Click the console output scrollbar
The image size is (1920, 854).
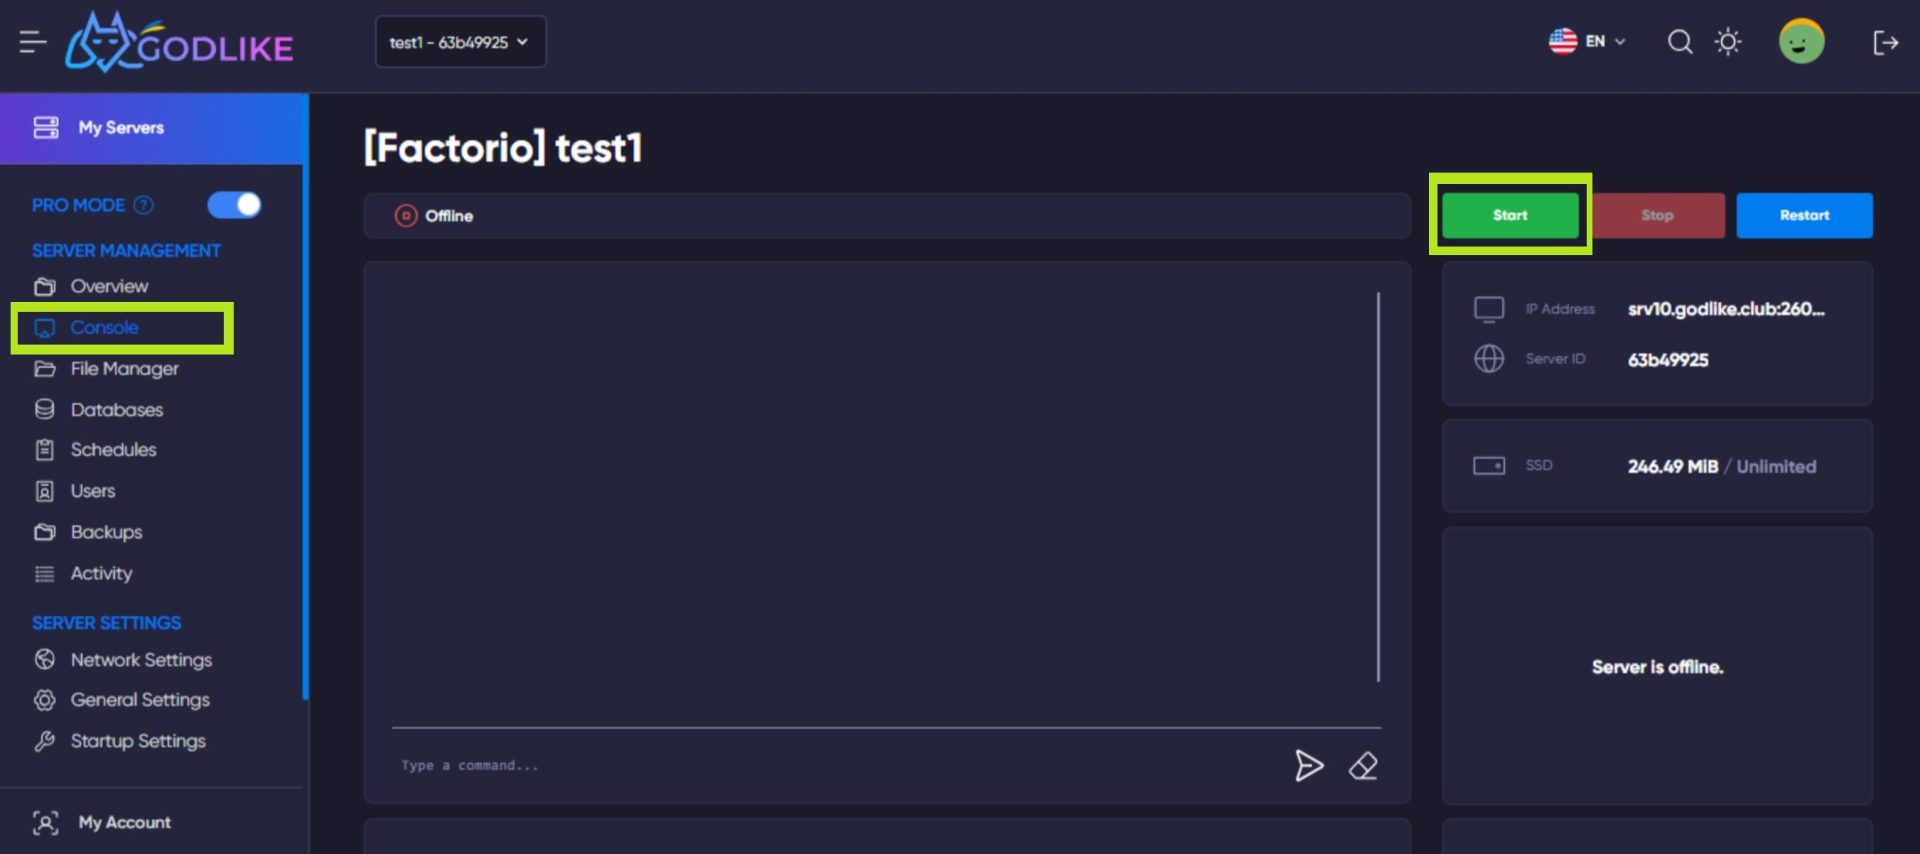point(1378,487)
